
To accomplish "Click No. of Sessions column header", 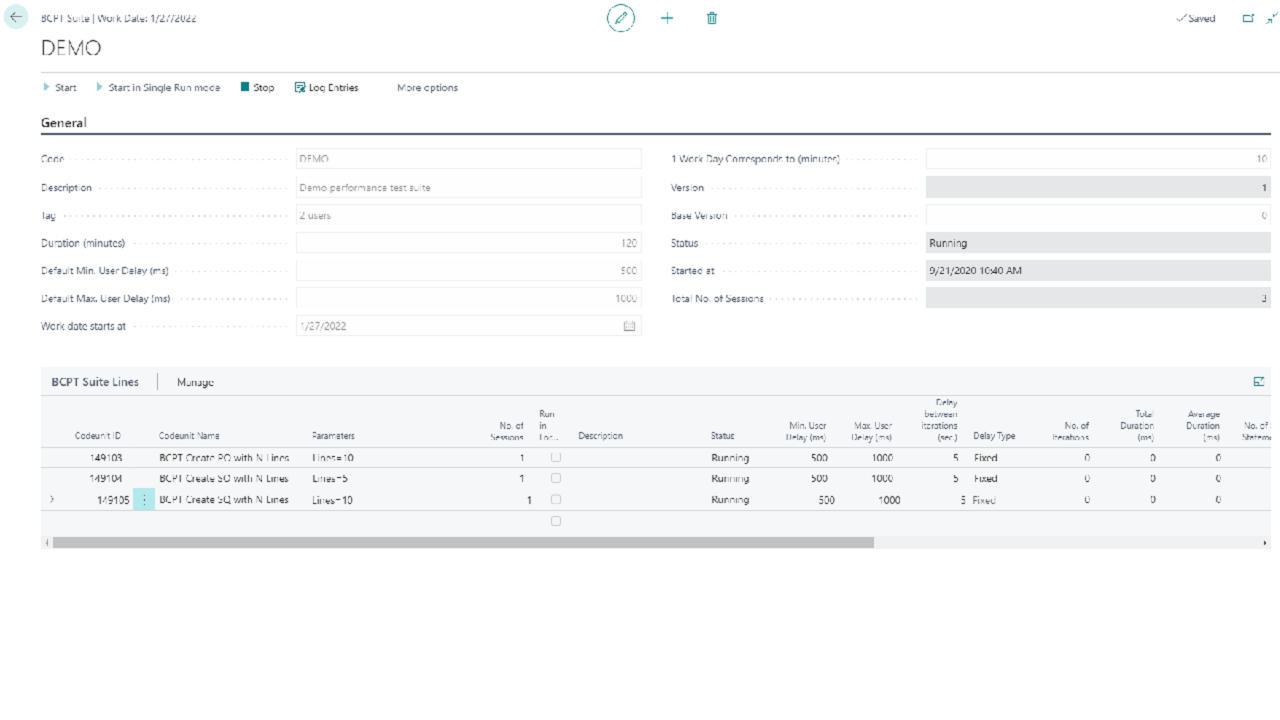I will [506, 431].
